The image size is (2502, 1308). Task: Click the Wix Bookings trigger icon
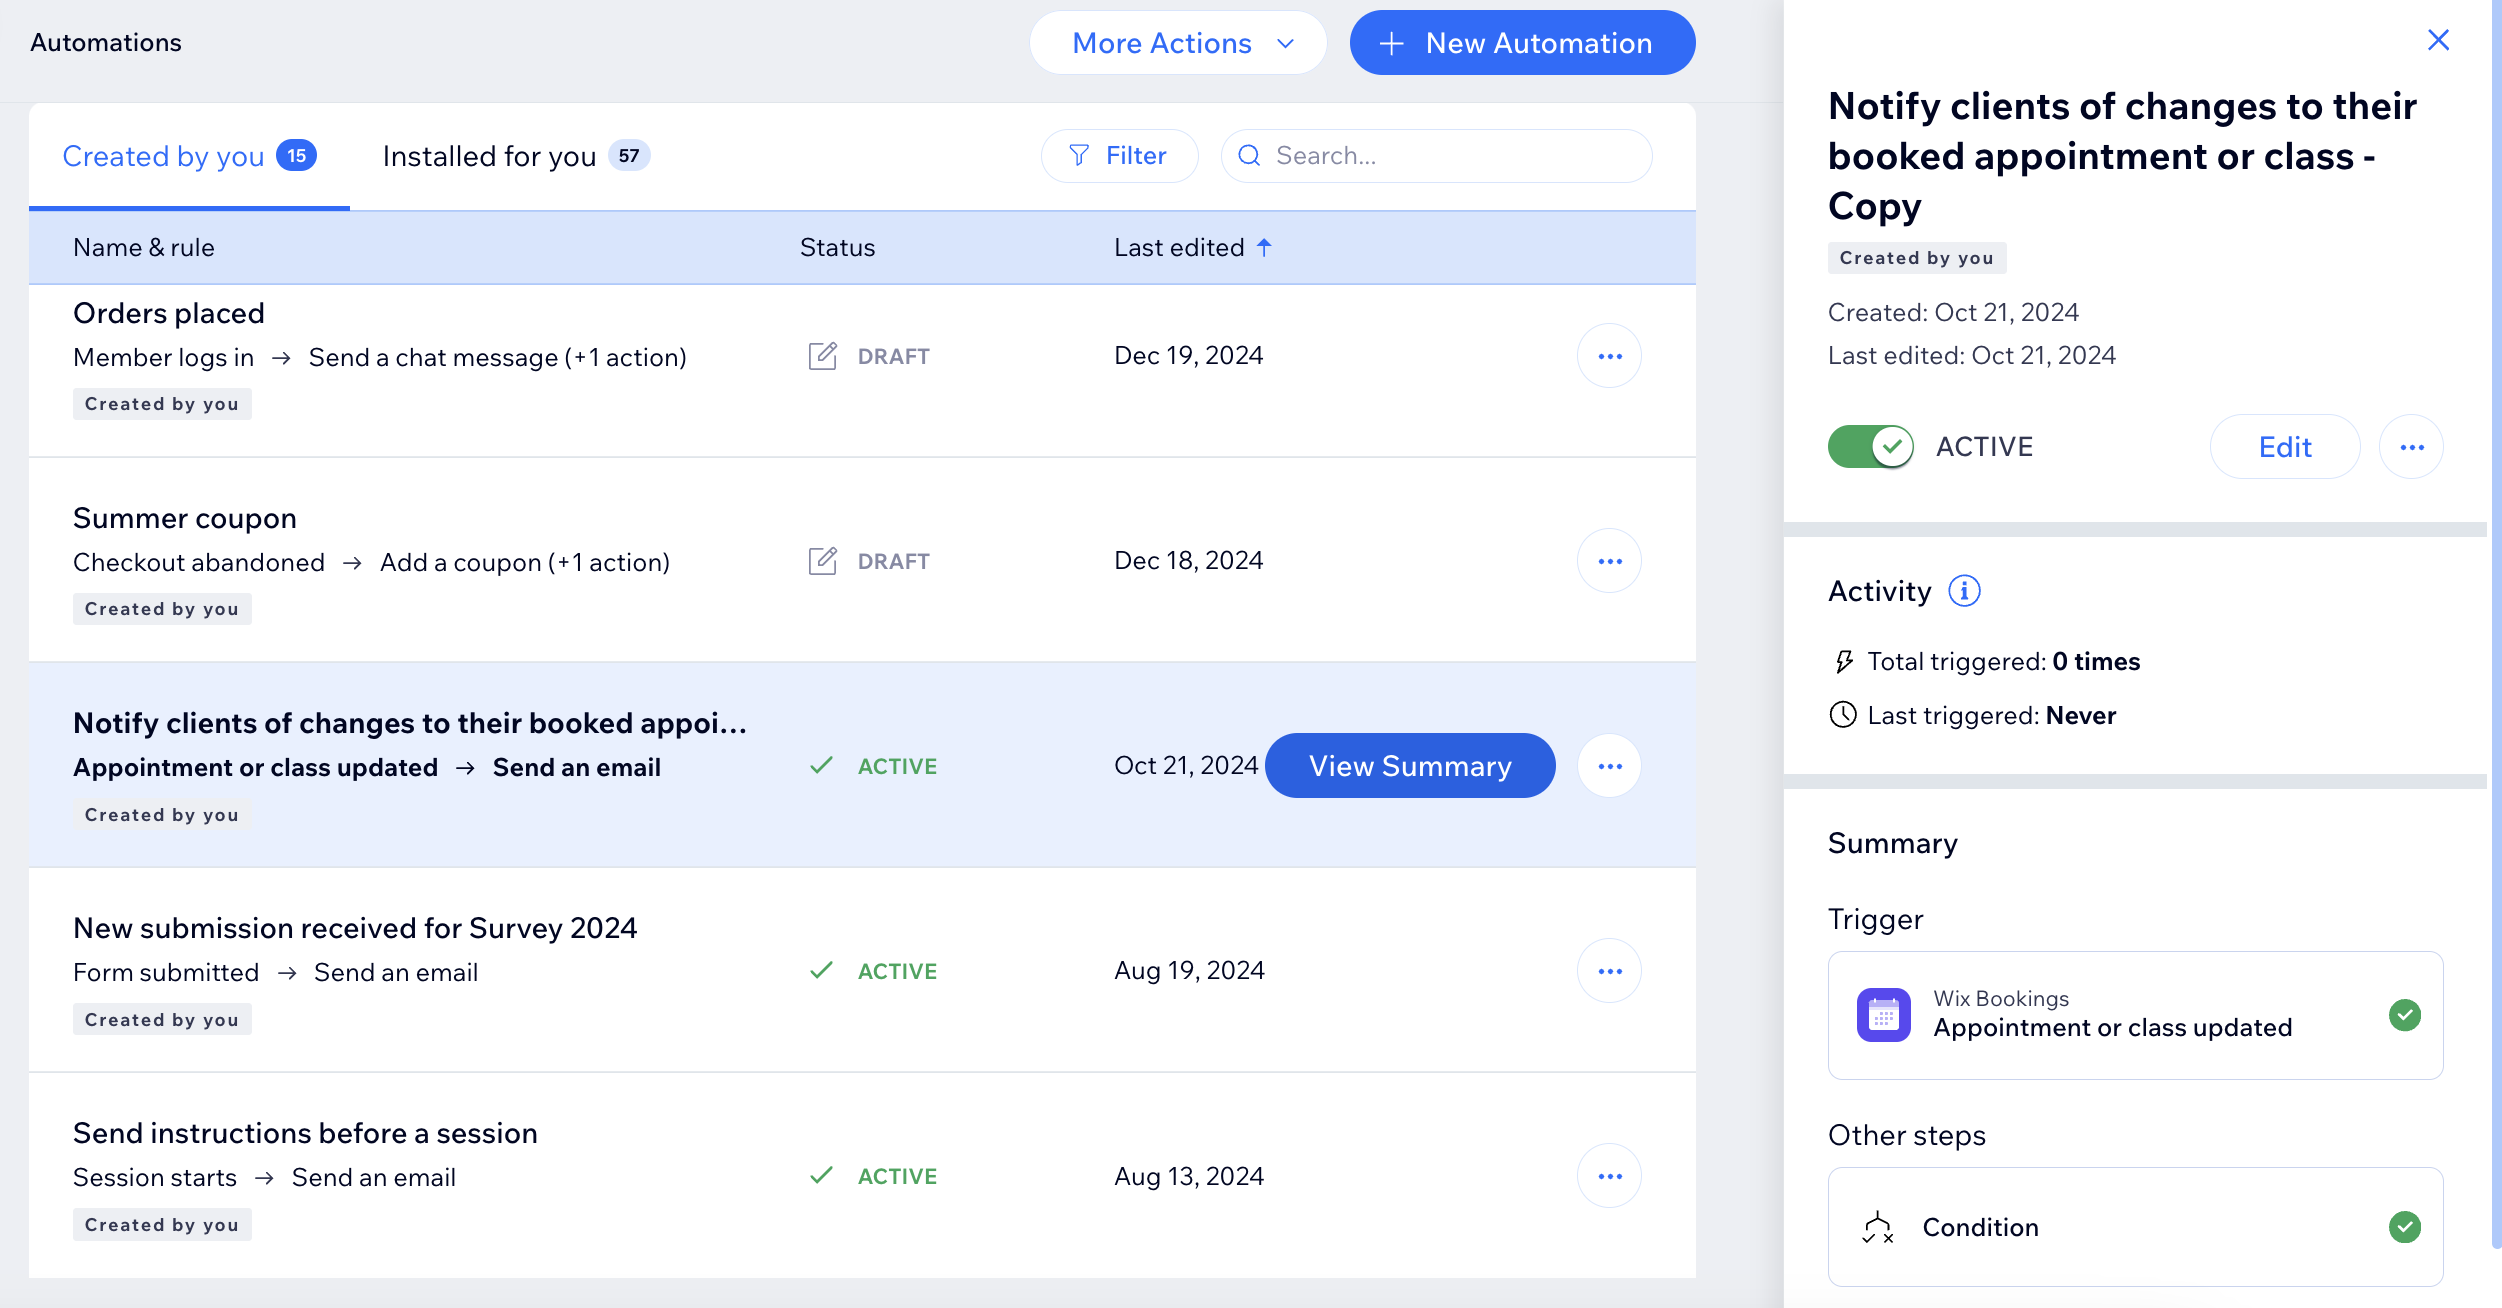(1883, 1013)
